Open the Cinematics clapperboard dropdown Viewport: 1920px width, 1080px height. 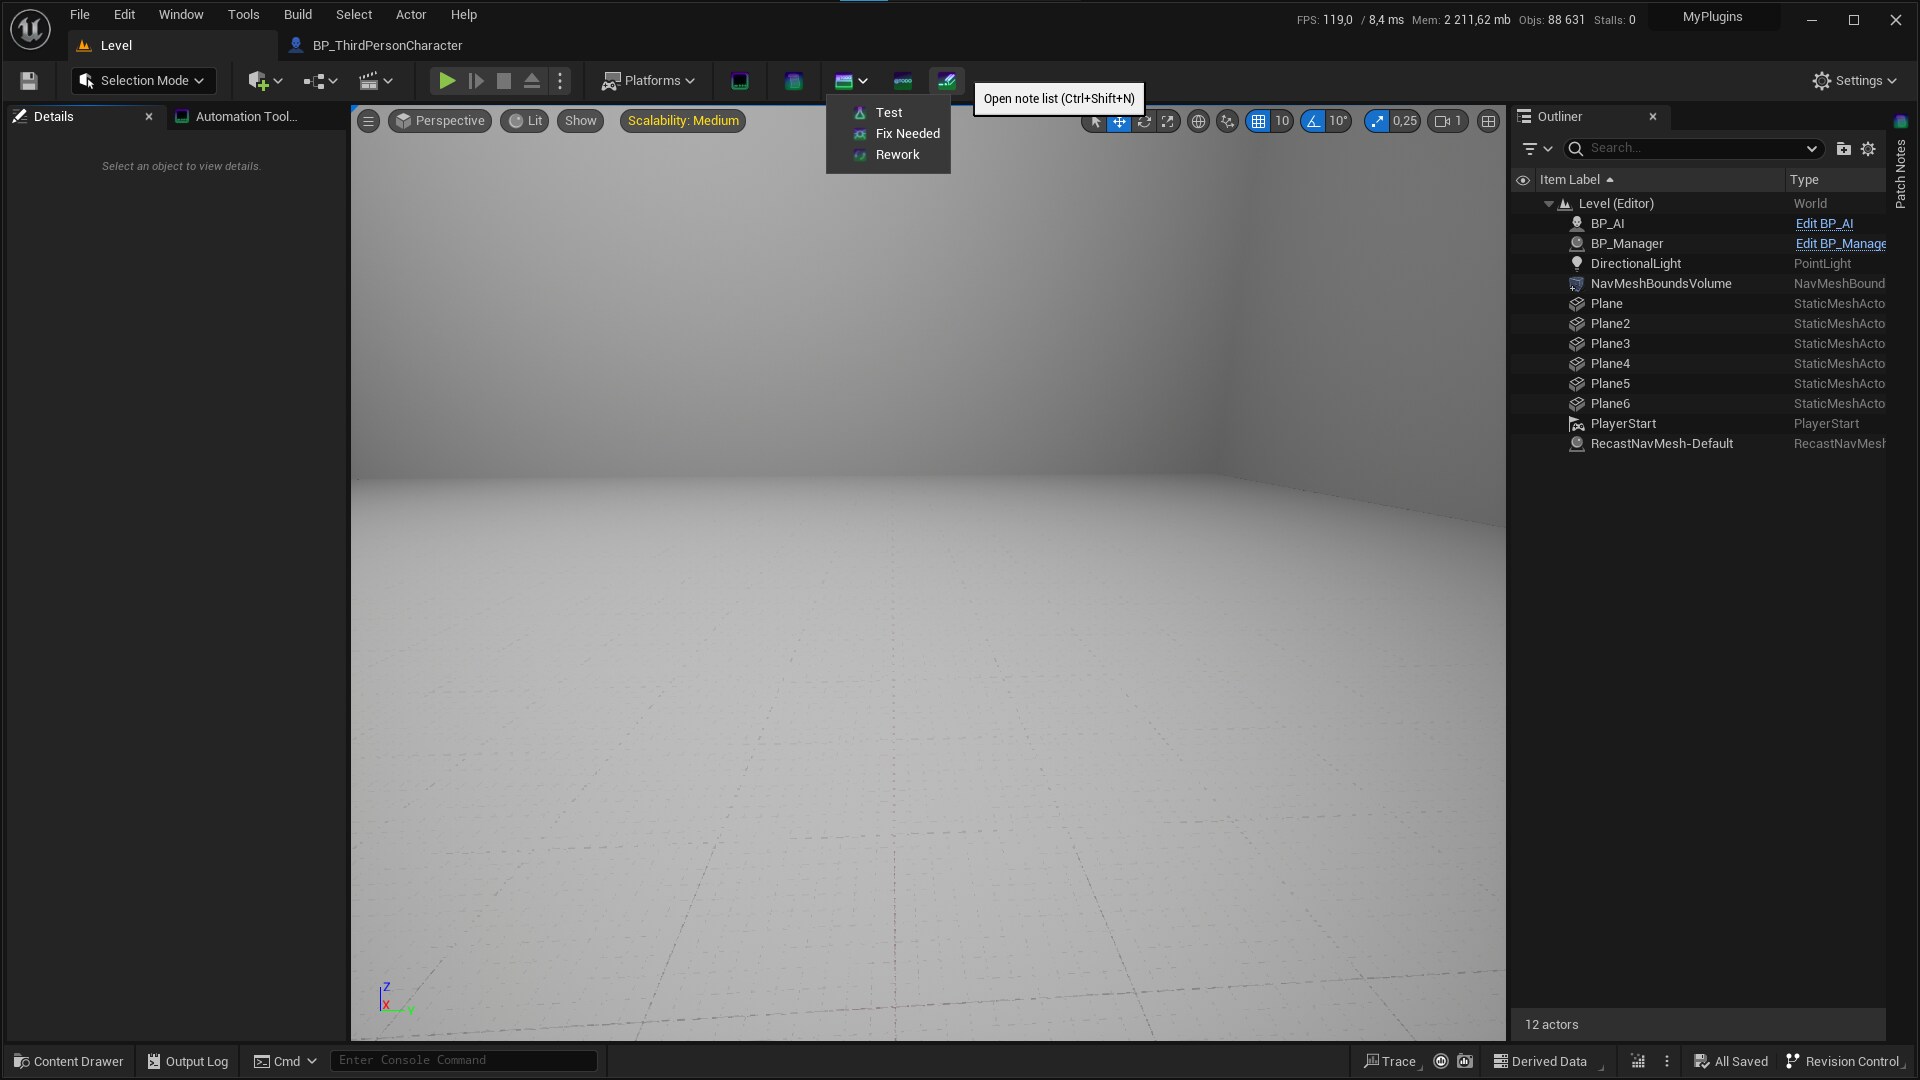point(376,81)
